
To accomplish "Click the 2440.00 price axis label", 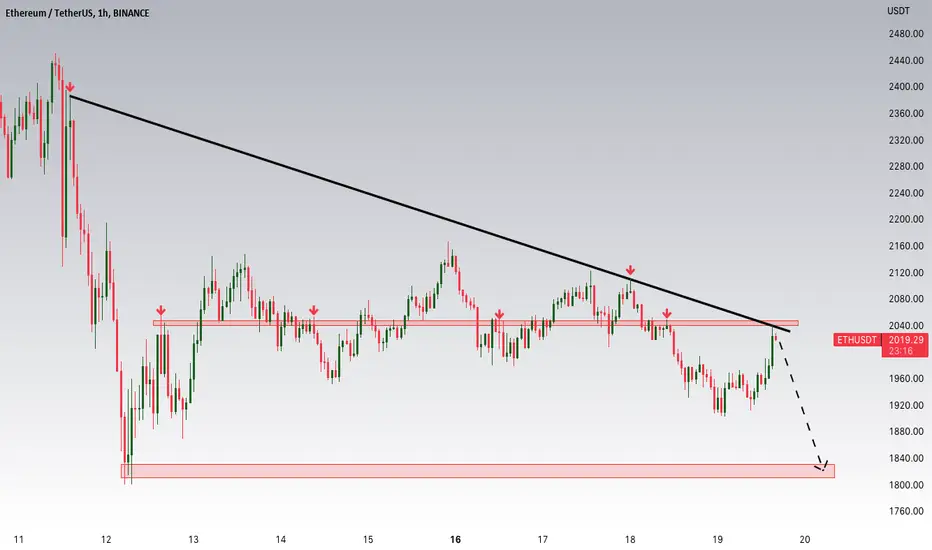I will [906, 60].
